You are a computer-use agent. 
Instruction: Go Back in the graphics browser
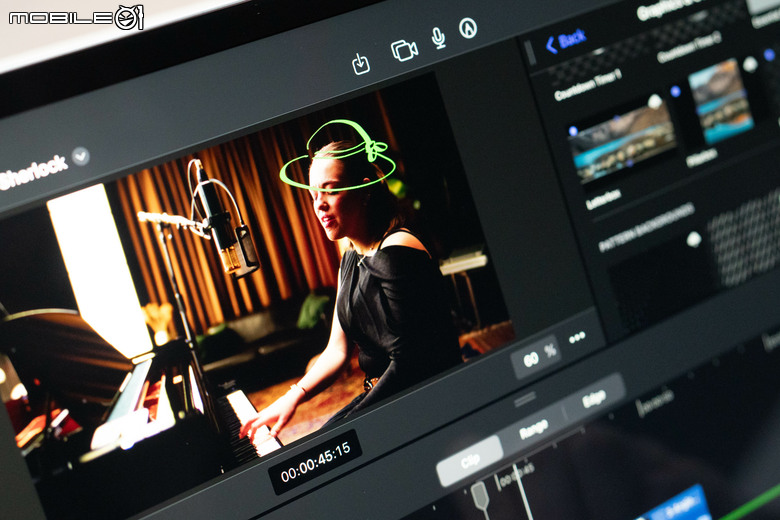566,41
